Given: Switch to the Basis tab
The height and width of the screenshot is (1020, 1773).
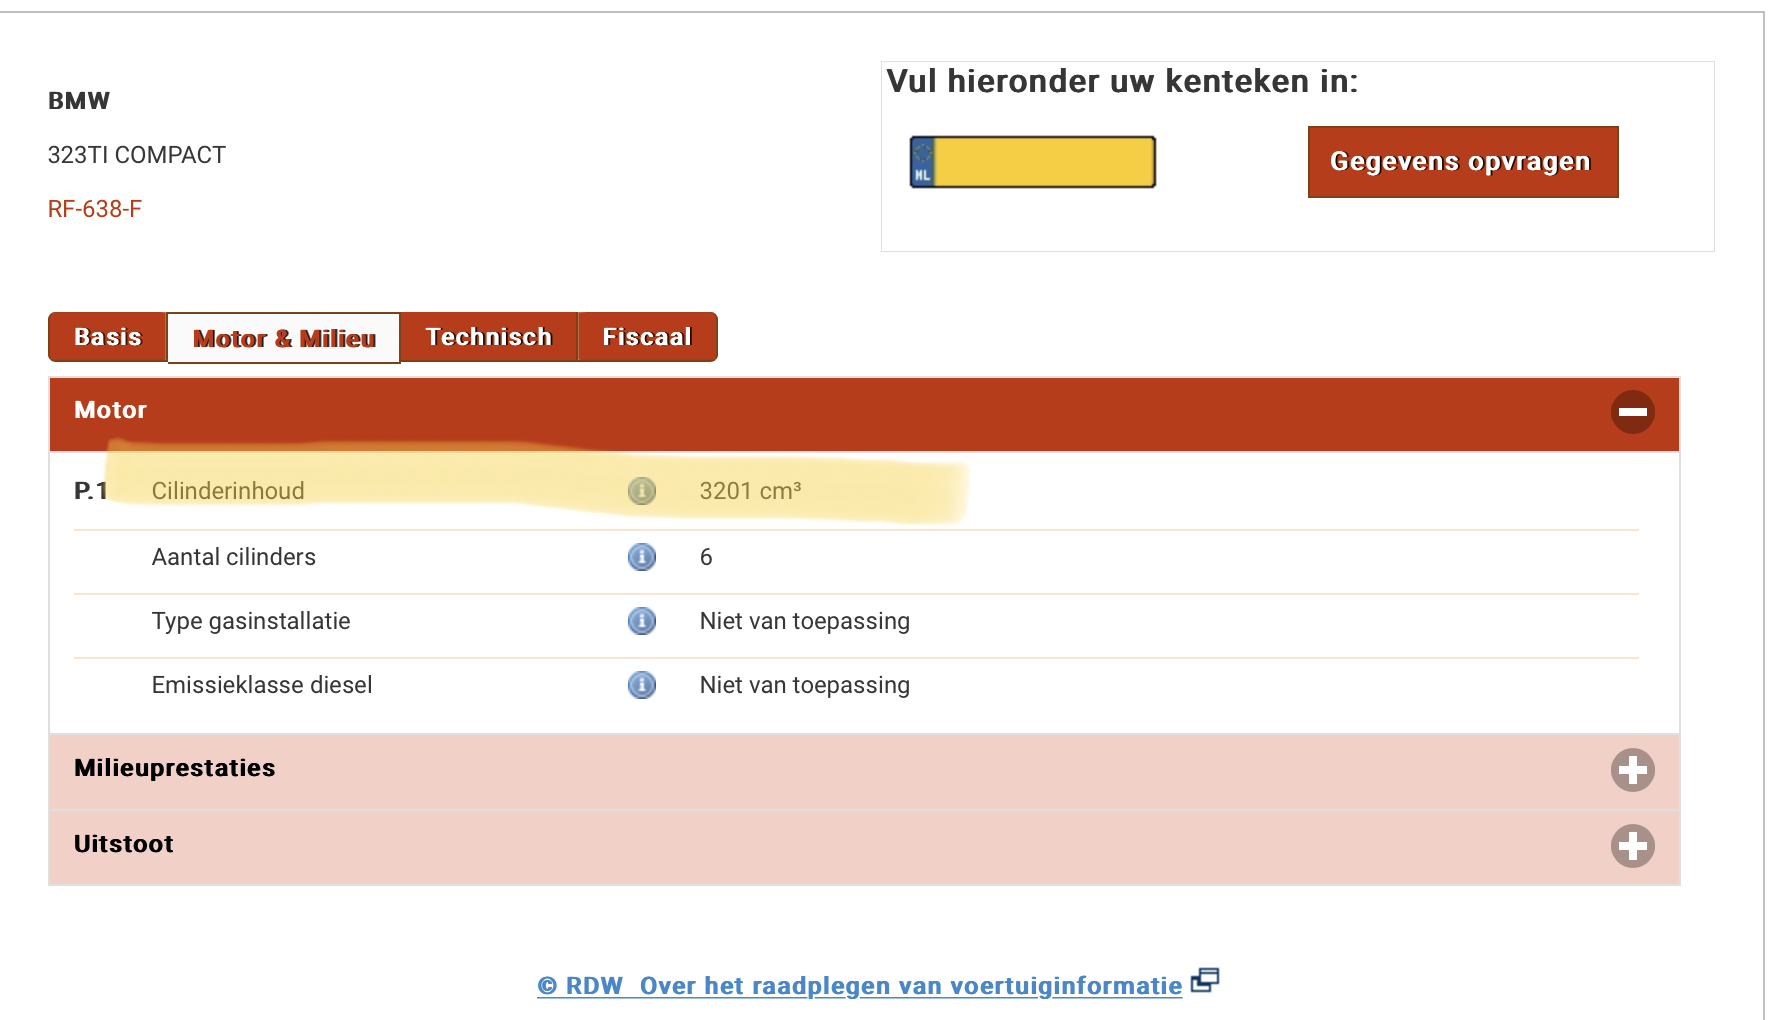Looking at the screenshot, I should pyautogui.click(x=108, y=337).
